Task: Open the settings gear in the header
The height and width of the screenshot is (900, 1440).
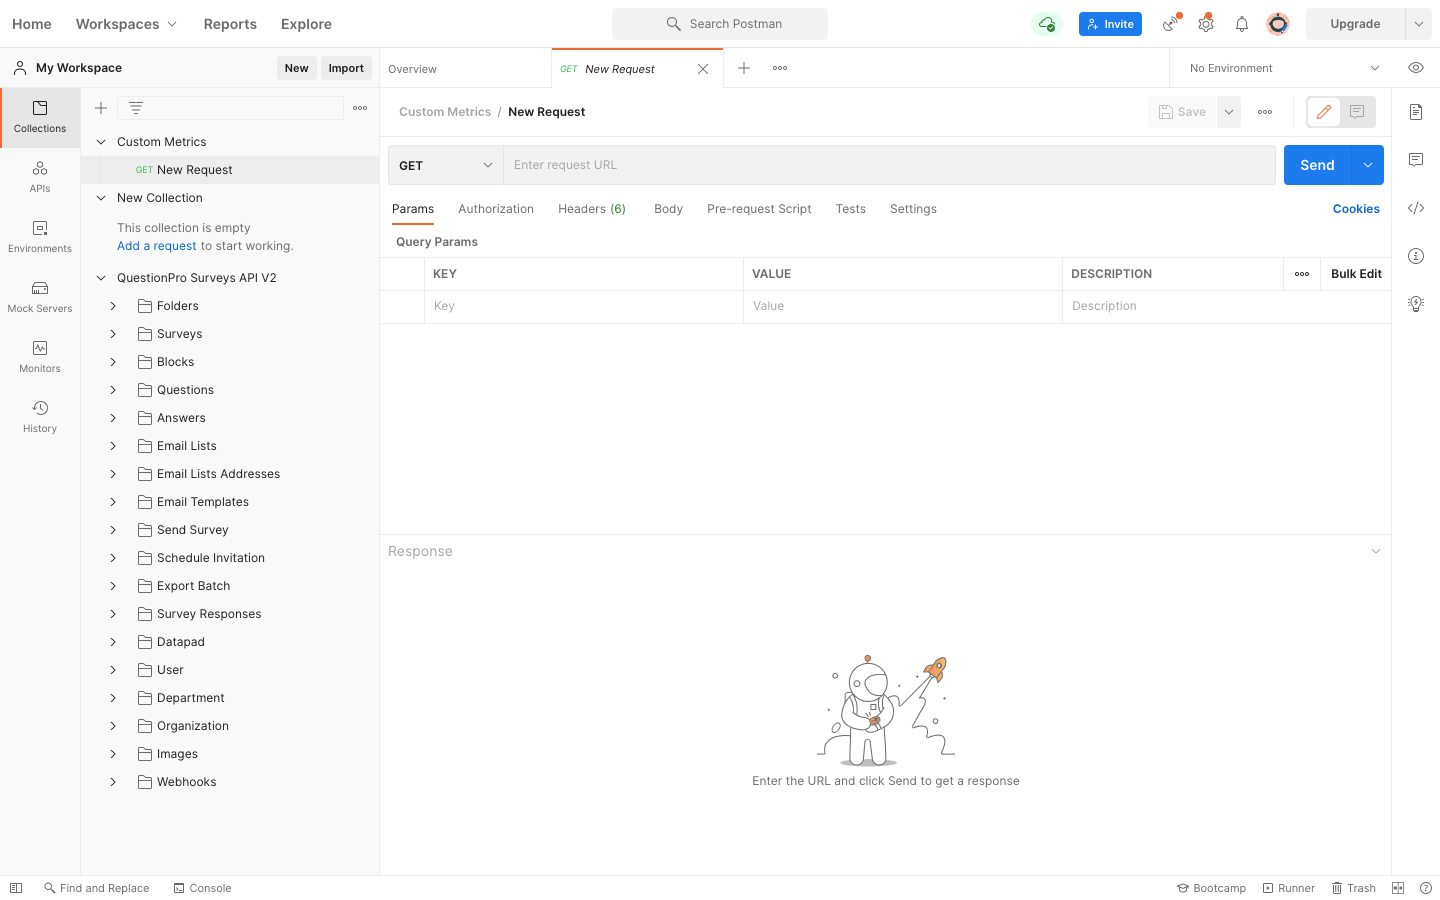Action: pos(1206,23)
